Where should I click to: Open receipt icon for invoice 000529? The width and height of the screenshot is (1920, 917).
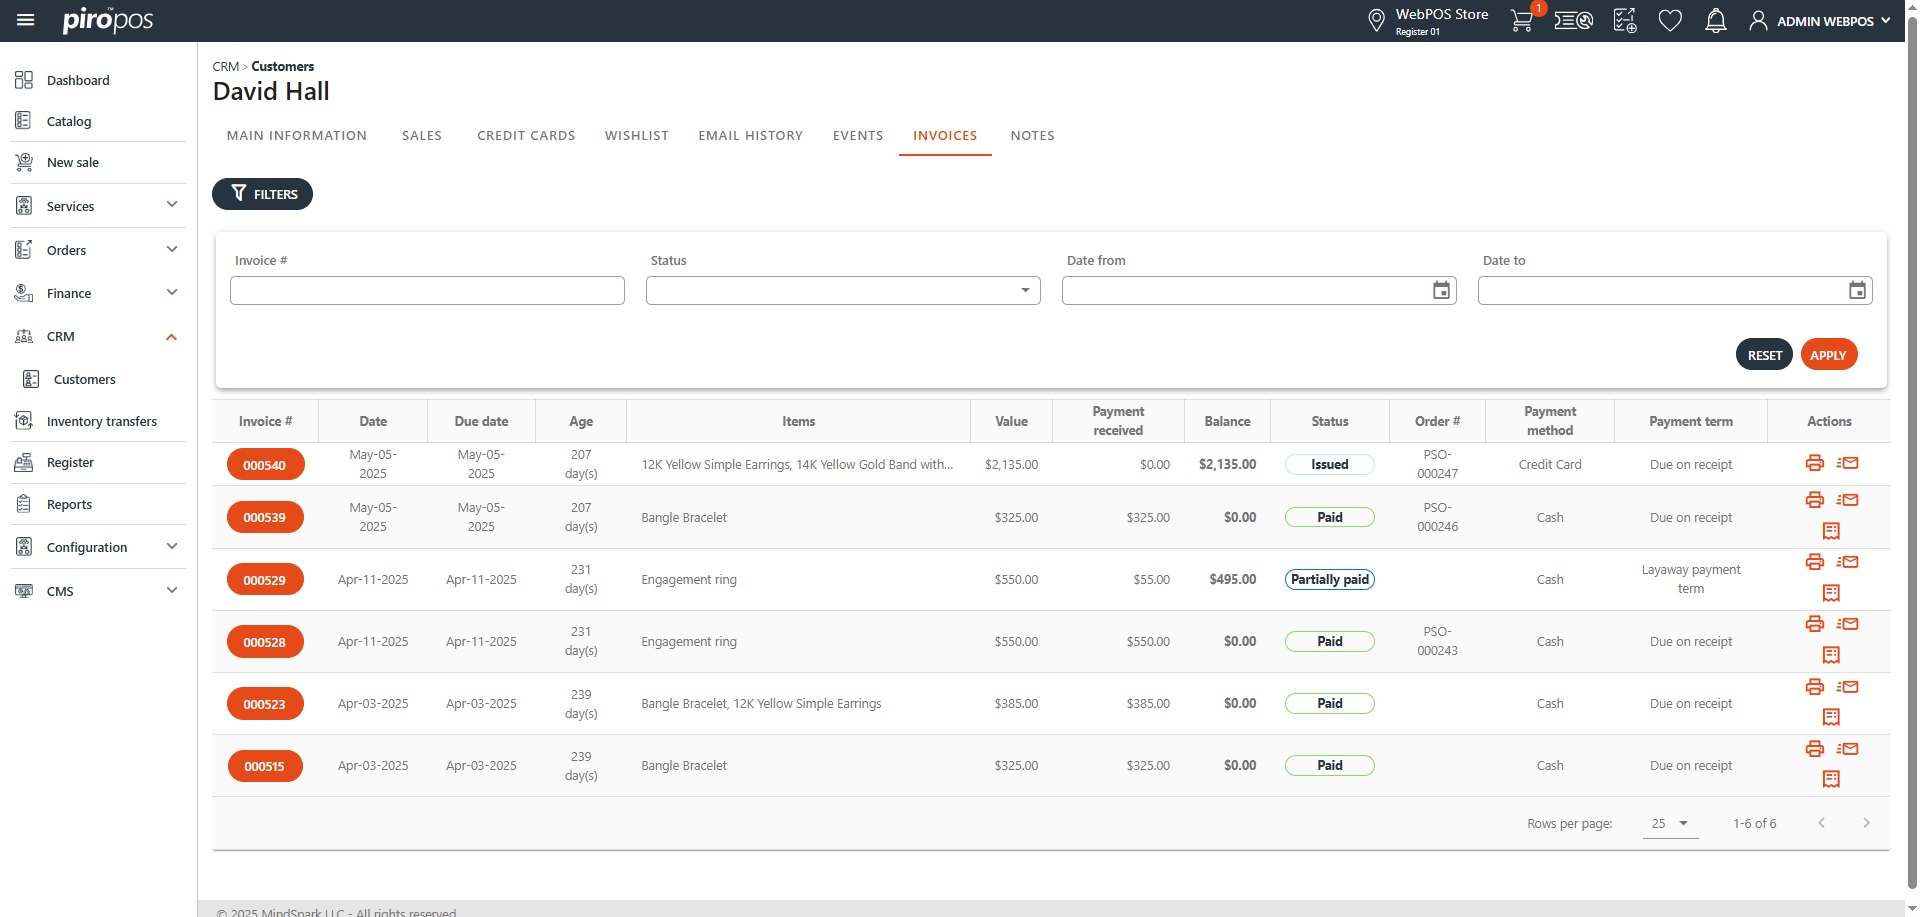1830,593
